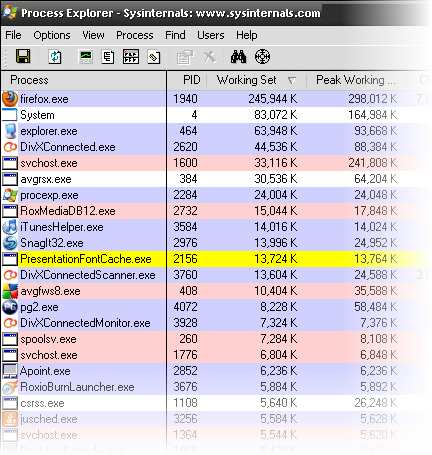Click the Refresh Now toolbar icon
Image resolution: width=432 pixels, height=455 pixels.
pos(55,57)
